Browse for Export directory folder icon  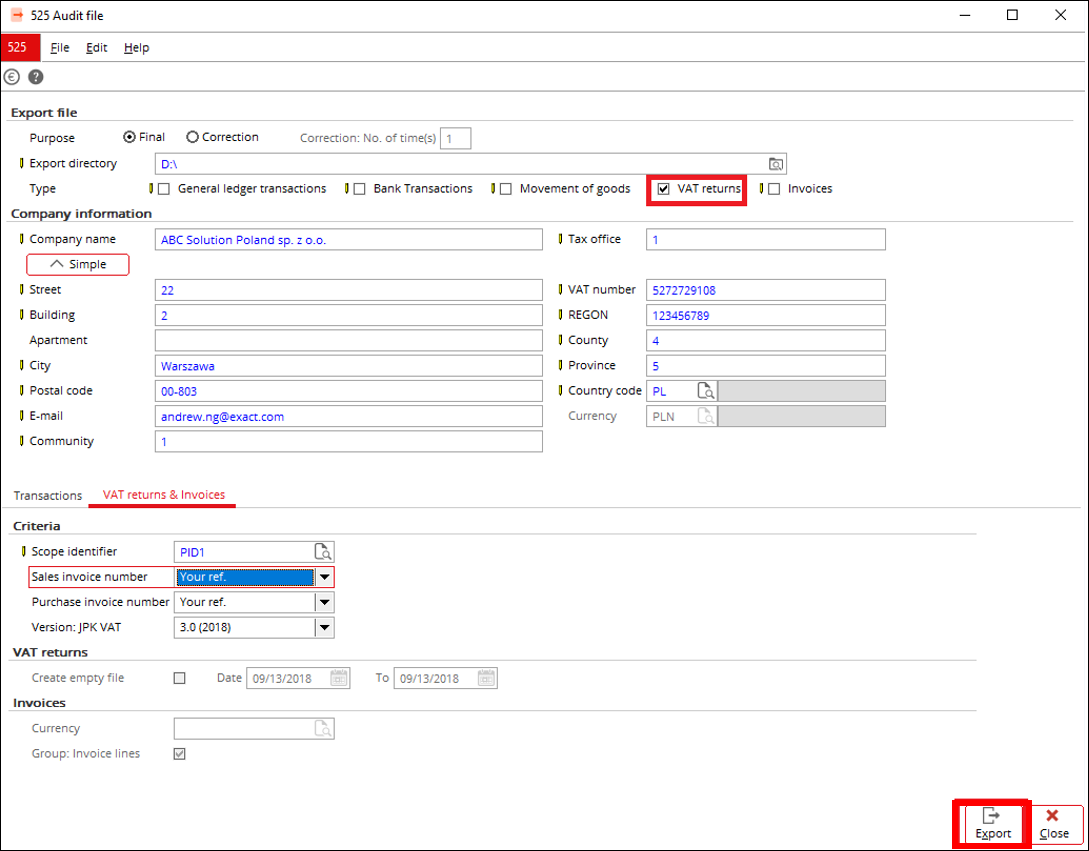[x=776, y=164]
